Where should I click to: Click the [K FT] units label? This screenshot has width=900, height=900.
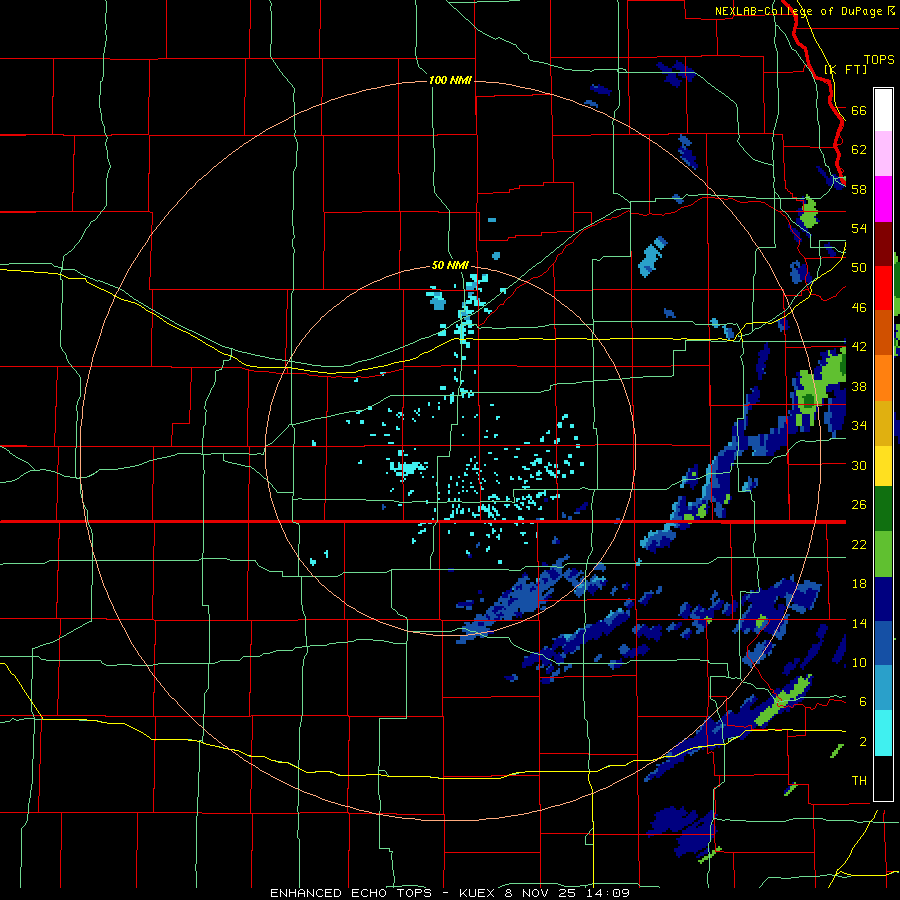pos(845,69)
